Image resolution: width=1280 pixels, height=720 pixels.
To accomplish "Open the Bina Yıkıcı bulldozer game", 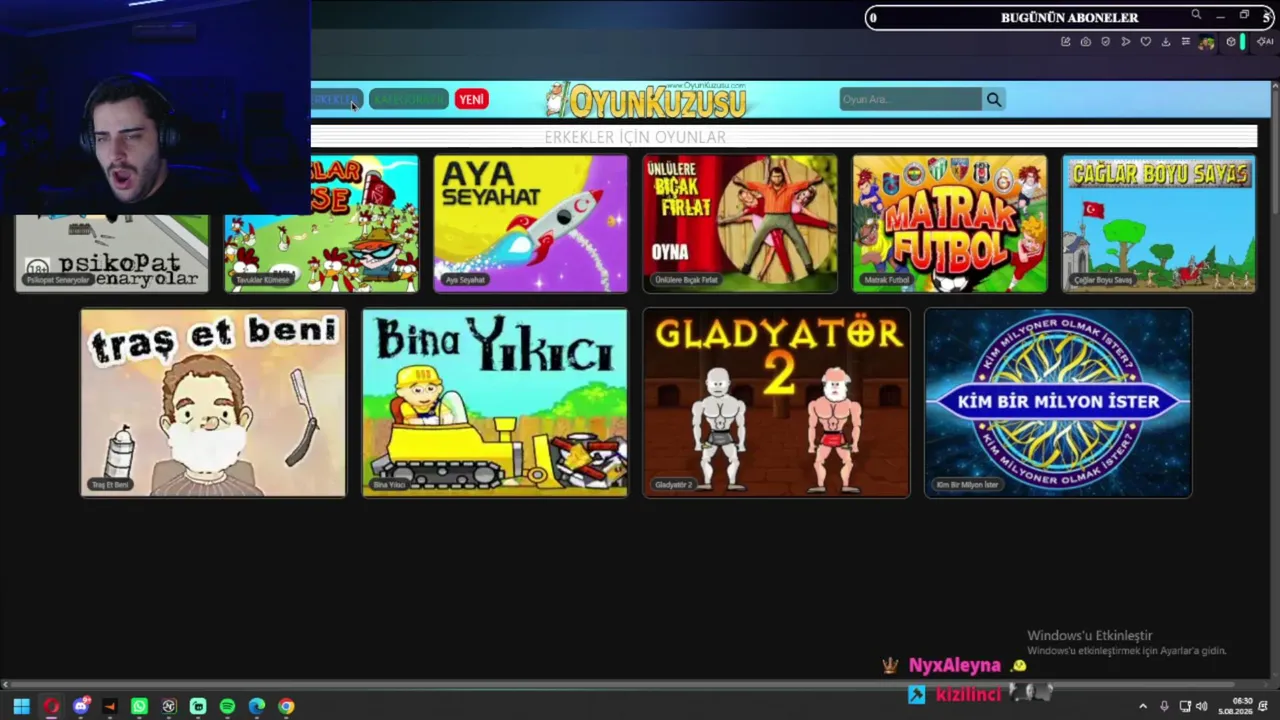I will tap(495, 402).
